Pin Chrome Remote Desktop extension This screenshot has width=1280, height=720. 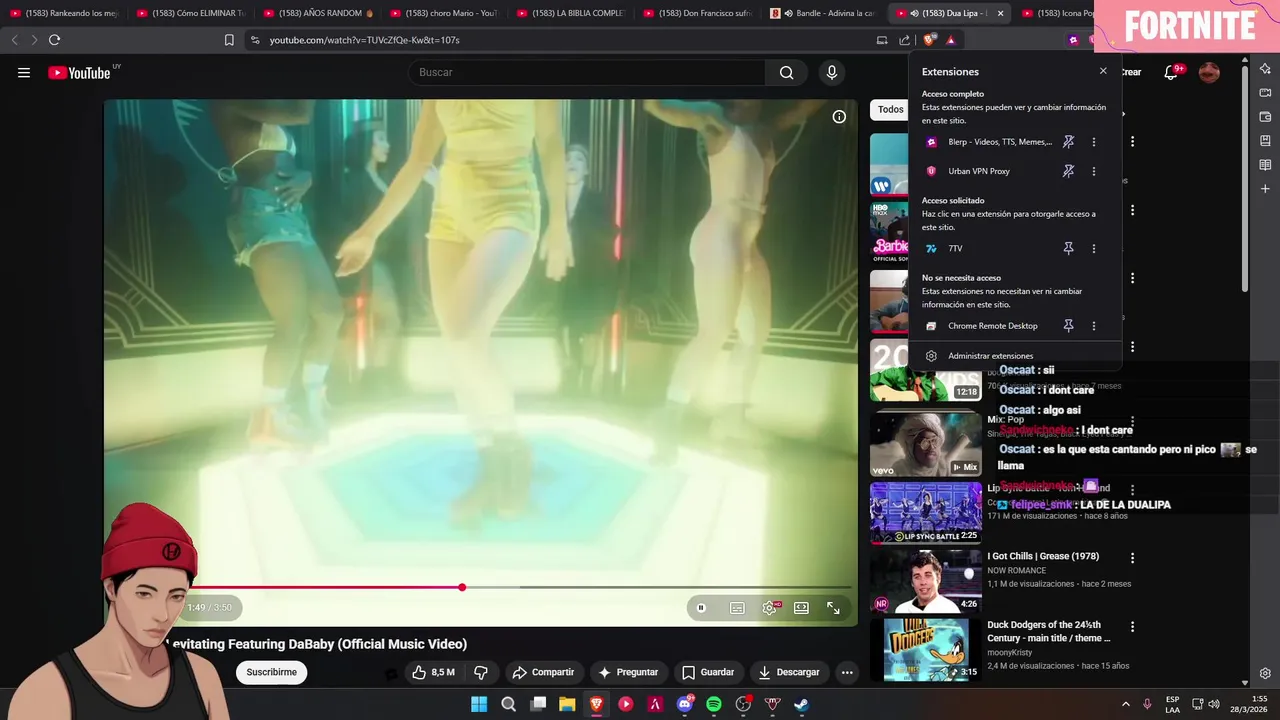point(1068,326)
